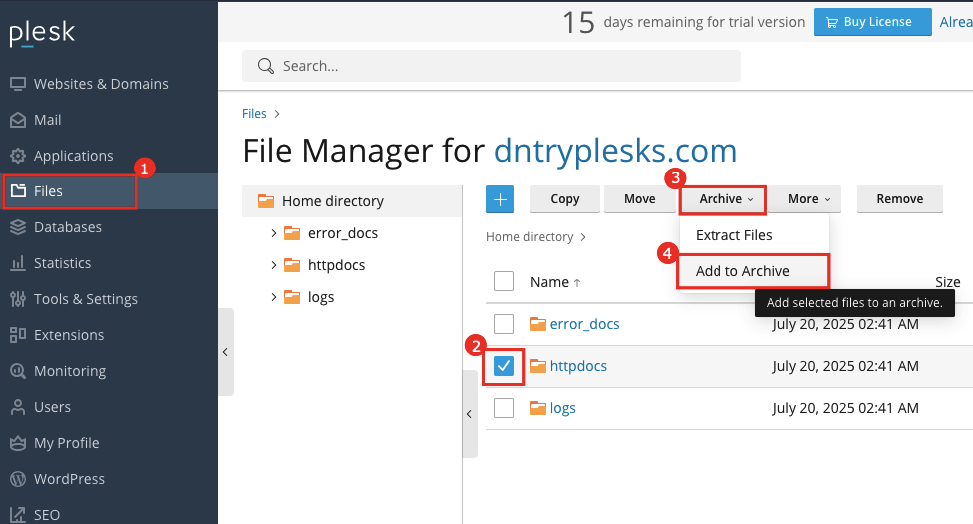Screen dimensions: 973x524
Task: Open the More dropdown
Action: (809, 199)
